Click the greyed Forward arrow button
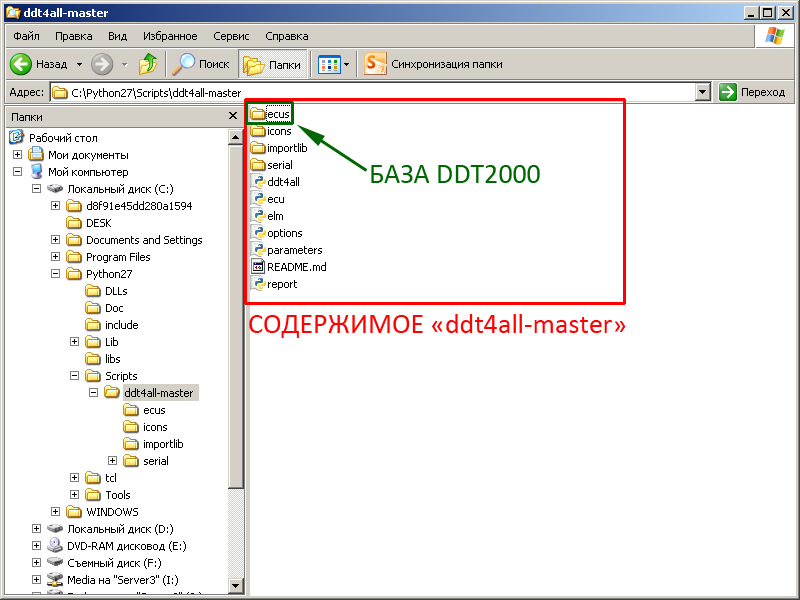Screen dimensions: 800x600 point(102,64)
